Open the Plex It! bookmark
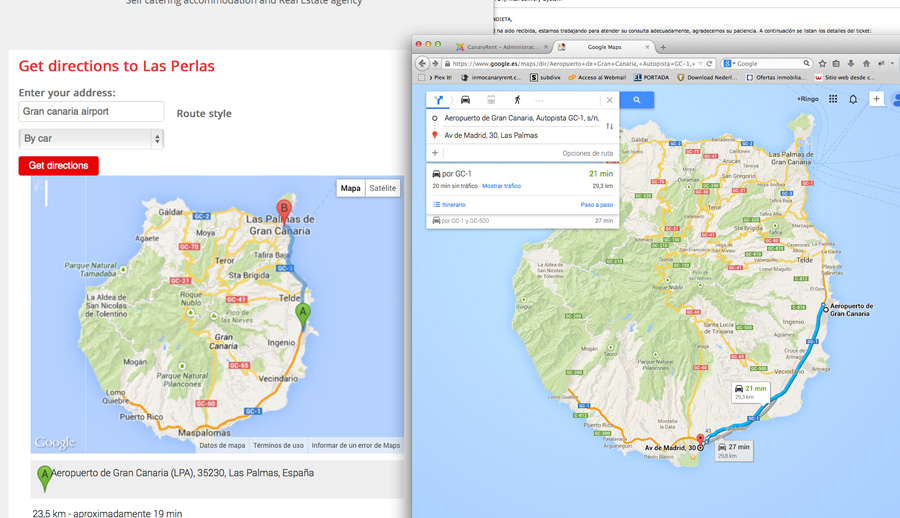The height and width of the screenshot is (518, 900). pyautogui.click(x=441, y=77)
